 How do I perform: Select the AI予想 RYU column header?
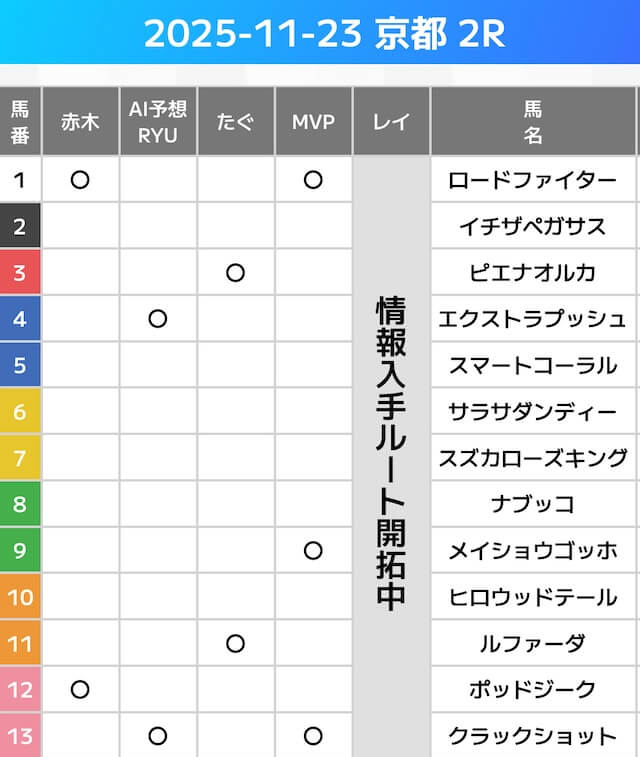[158, 122]
